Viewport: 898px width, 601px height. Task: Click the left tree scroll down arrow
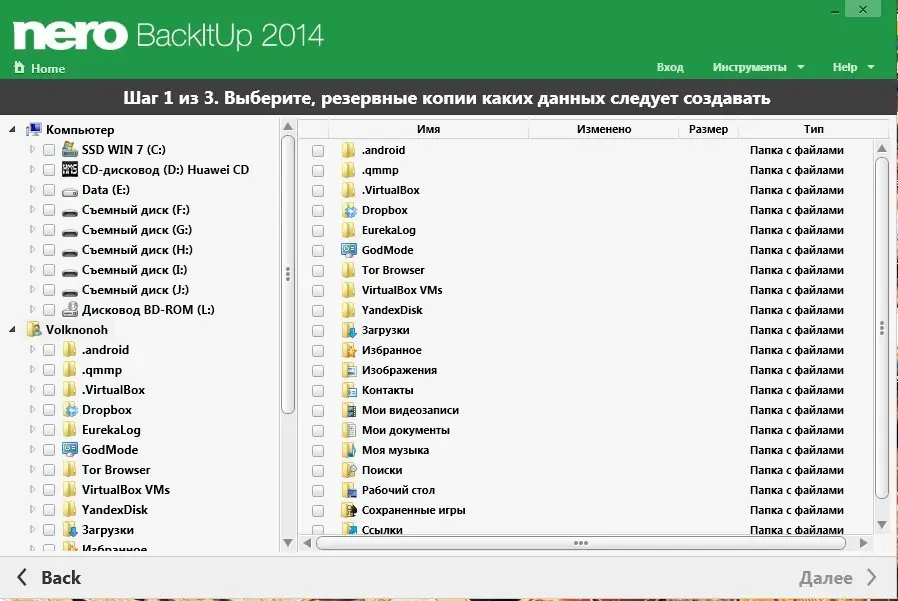[x=288, y=543]
